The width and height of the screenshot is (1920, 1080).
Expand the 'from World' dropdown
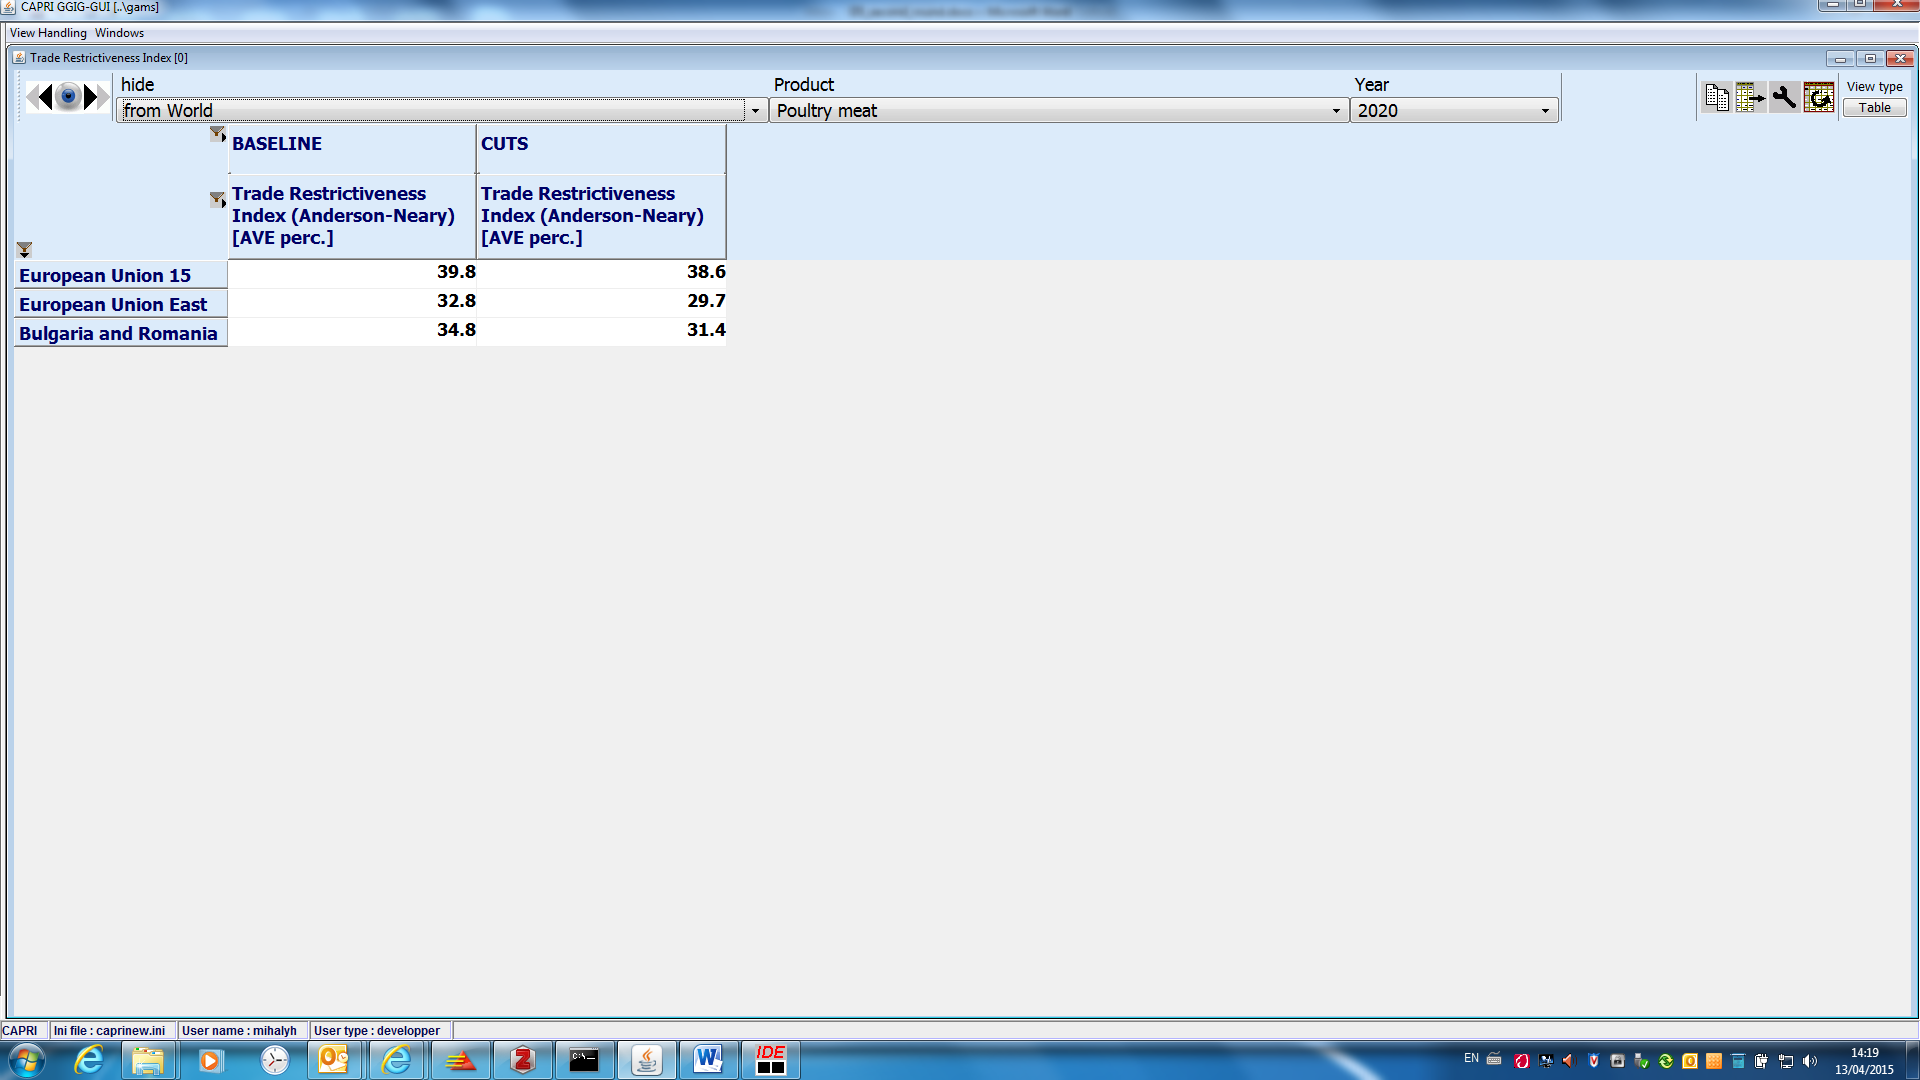755,111
